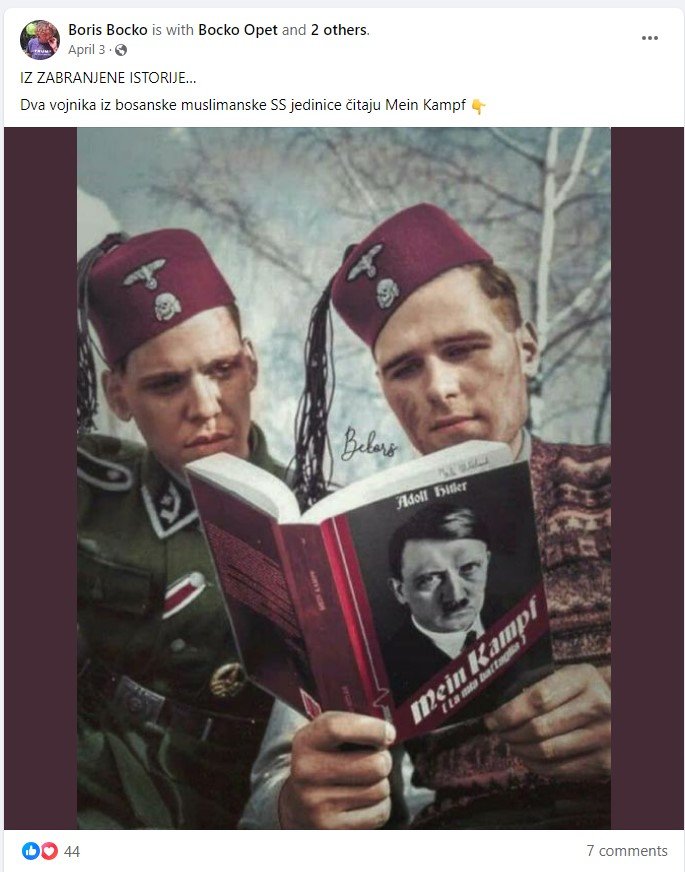This screenshot has width=685, height=872.
Task: Click the 'Dva vojnika iz bosanske' caption line
Action: [x=242, y=105]
